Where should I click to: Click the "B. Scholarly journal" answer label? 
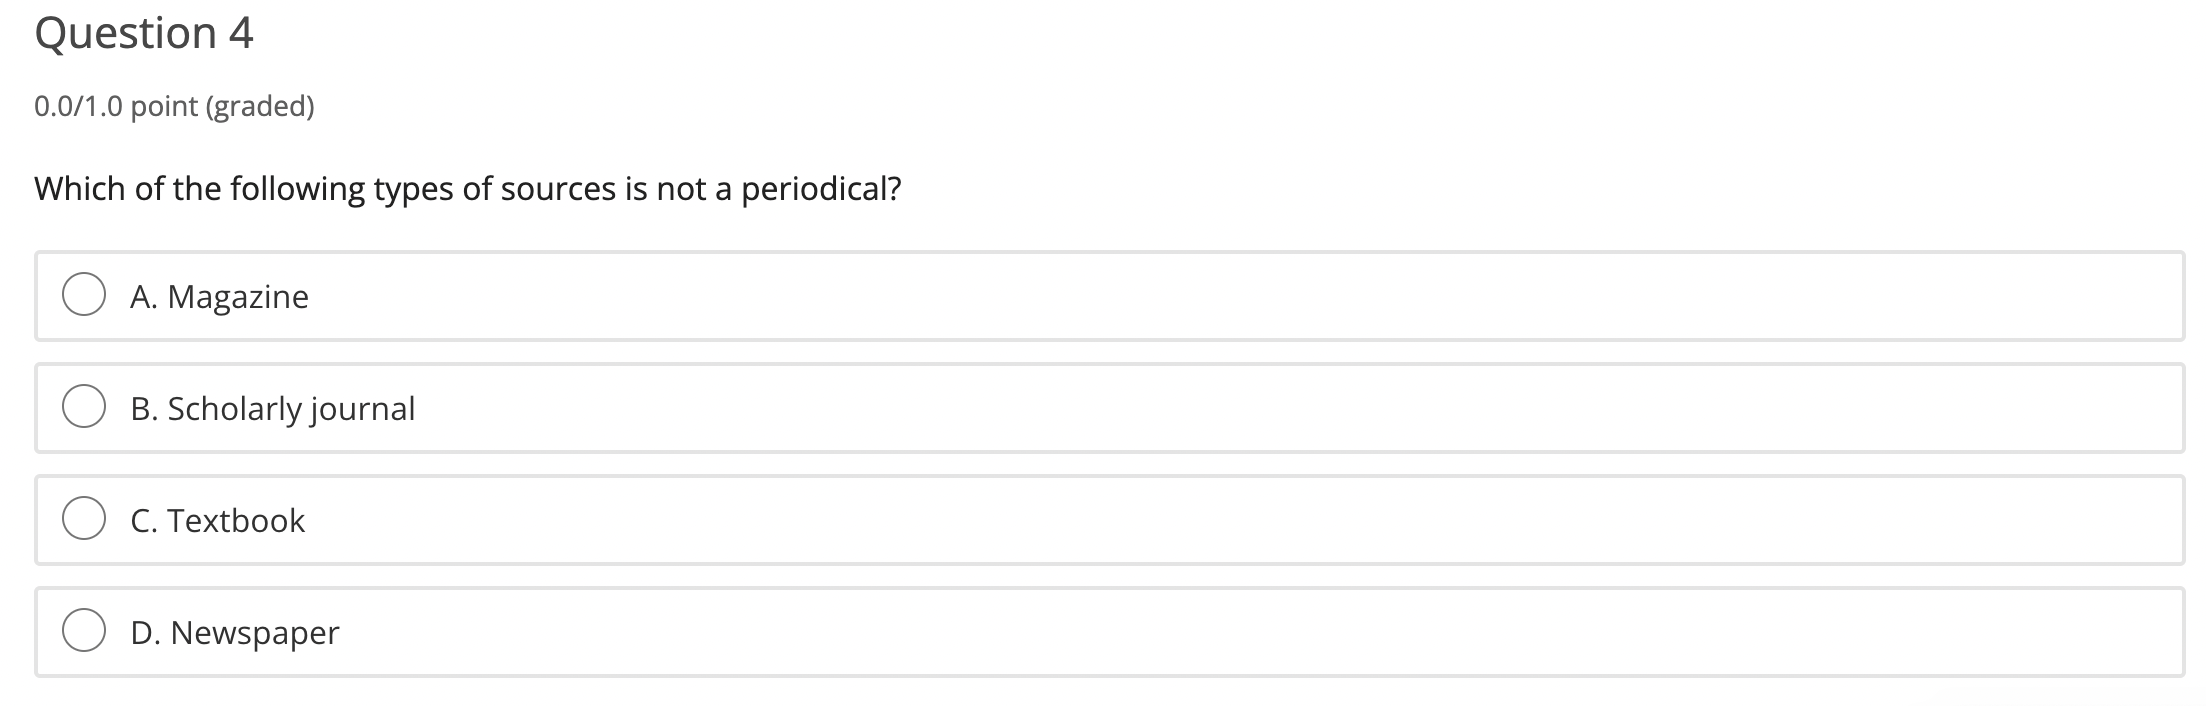tap(272, 408)
